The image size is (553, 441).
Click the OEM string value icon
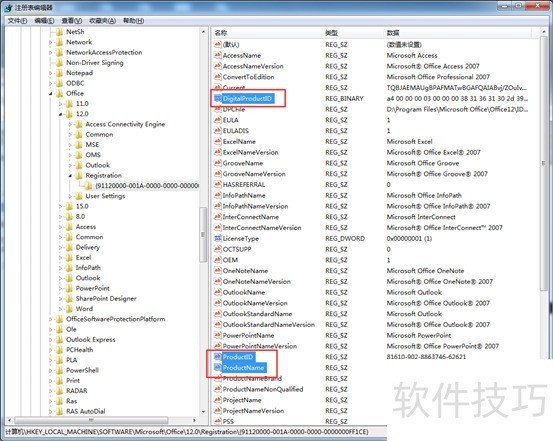(x=218, y=260)
